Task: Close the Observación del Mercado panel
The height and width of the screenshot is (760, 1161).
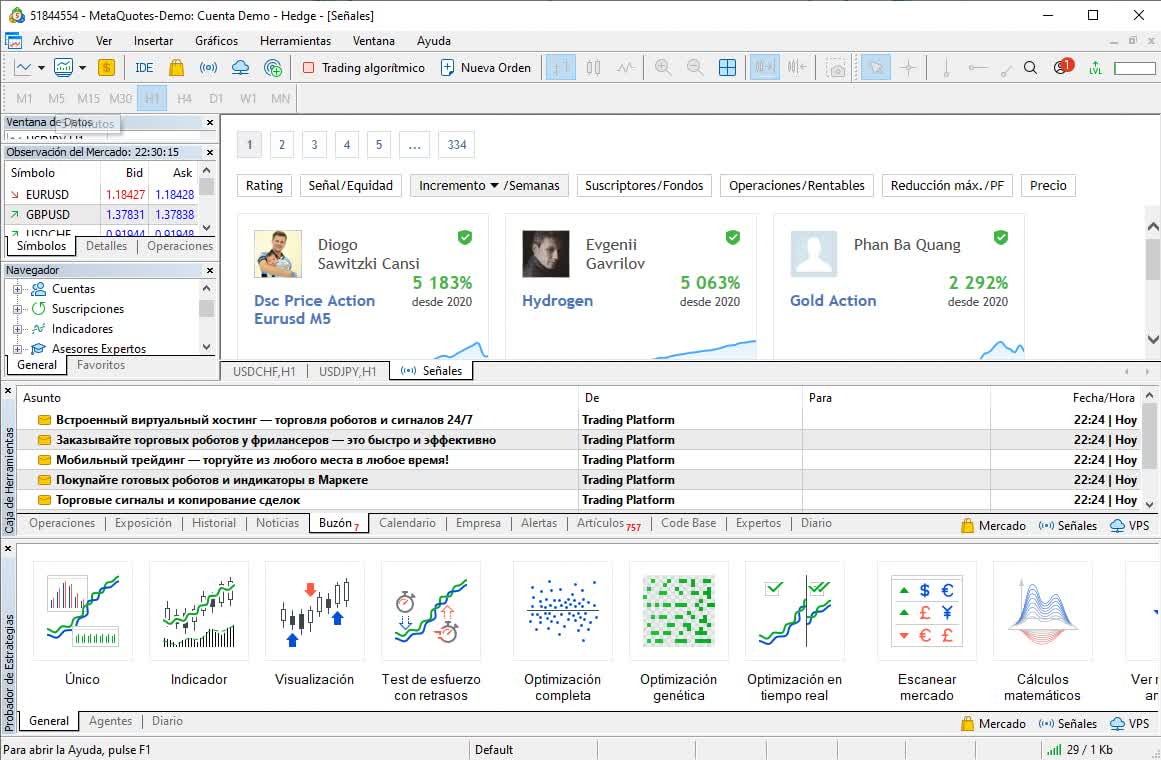Action: point(210,152)
